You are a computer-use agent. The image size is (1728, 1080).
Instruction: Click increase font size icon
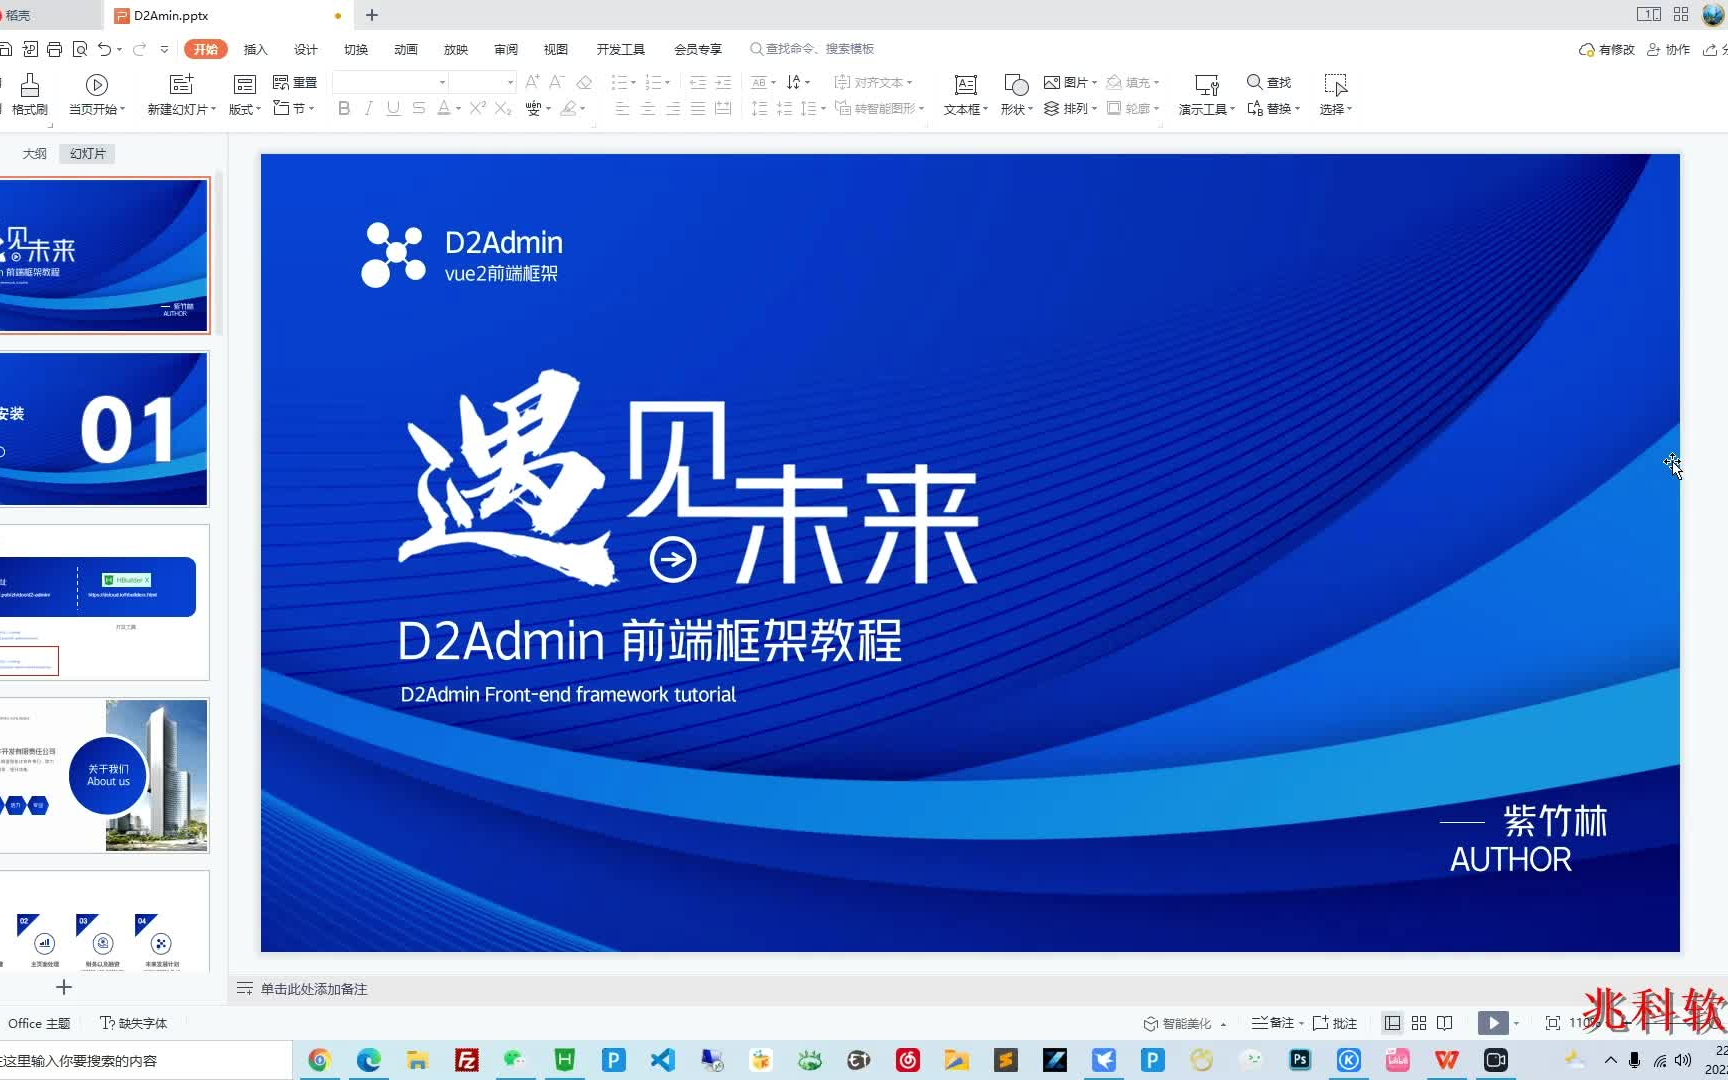tap(532, 82)
